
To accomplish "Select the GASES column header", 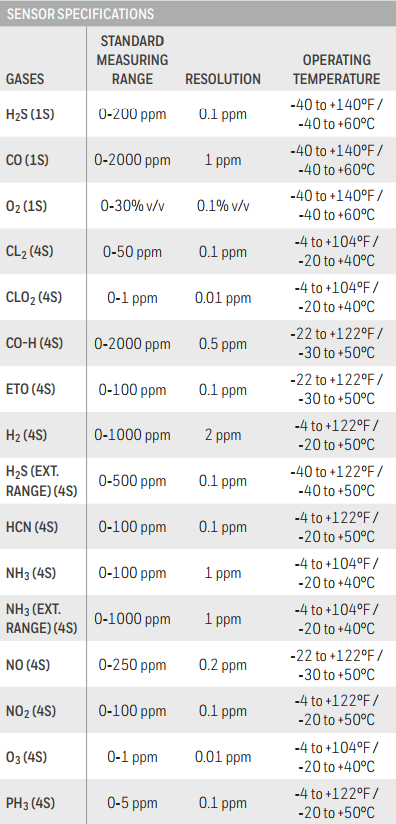I will pyautogui.click(x=25, y=79).
